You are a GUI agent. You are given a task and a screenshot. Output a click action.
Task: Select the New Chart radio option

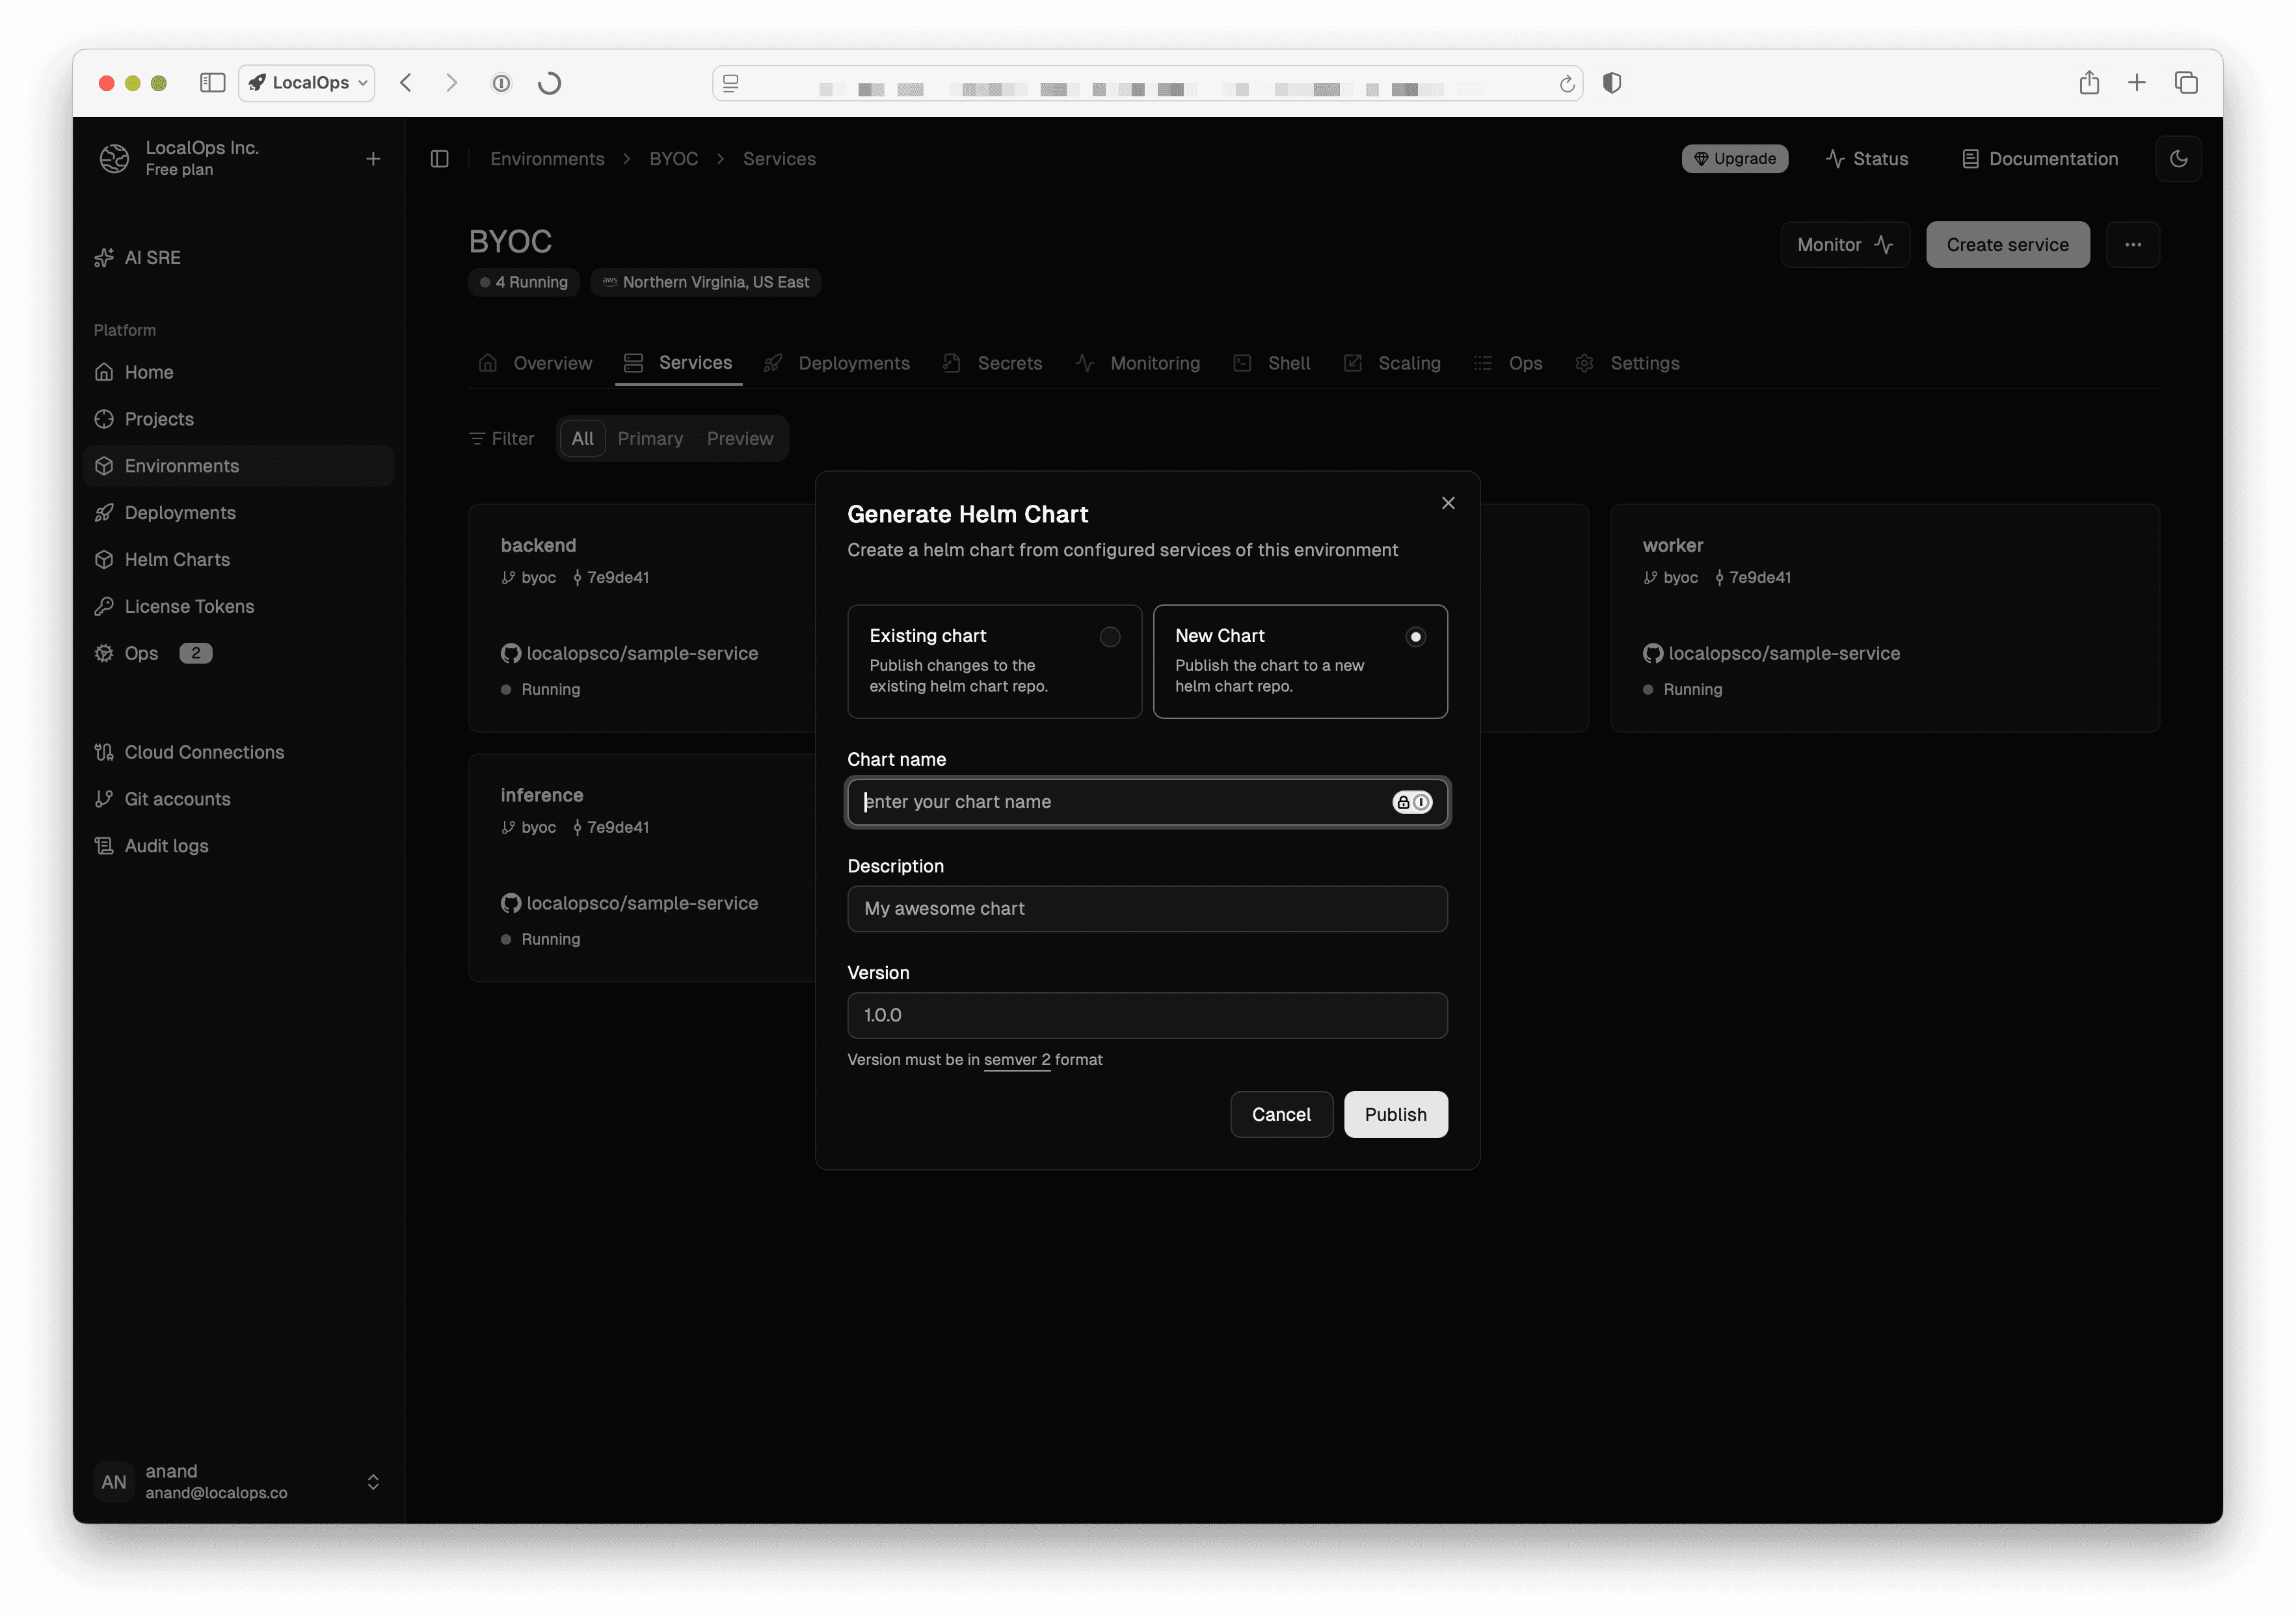(x=1415, y=637)
